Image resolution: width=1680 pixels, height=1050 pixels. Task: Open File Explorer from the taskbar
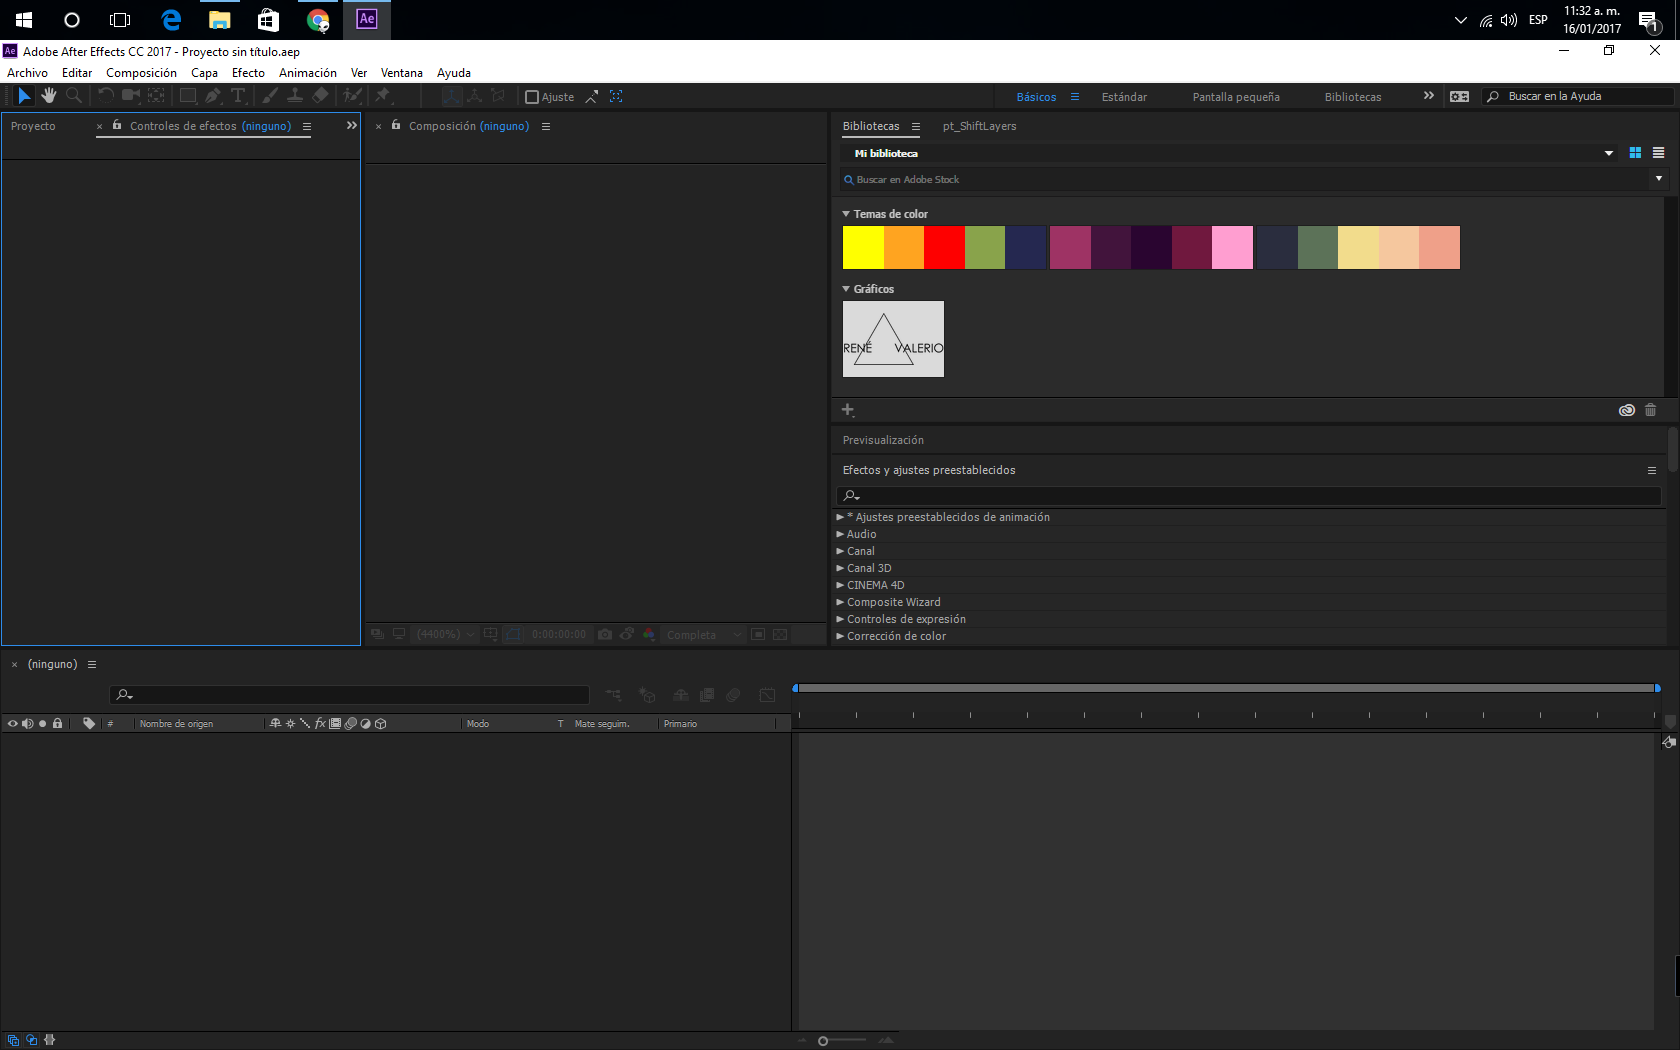pyautogui.click(x=220, y=20)
